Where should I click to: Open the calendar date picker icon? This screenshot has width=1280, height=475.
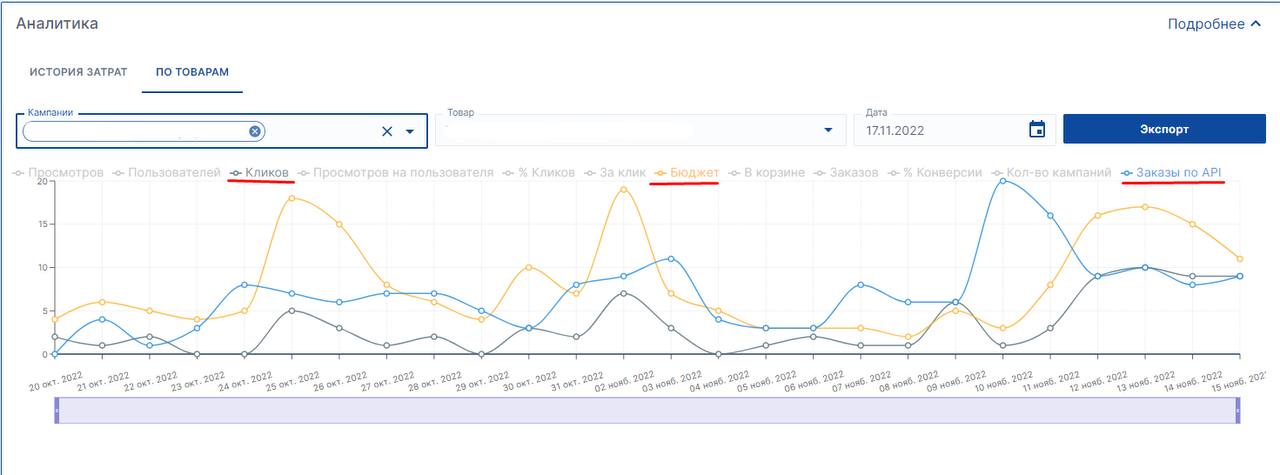click(x=1037, y=130)
